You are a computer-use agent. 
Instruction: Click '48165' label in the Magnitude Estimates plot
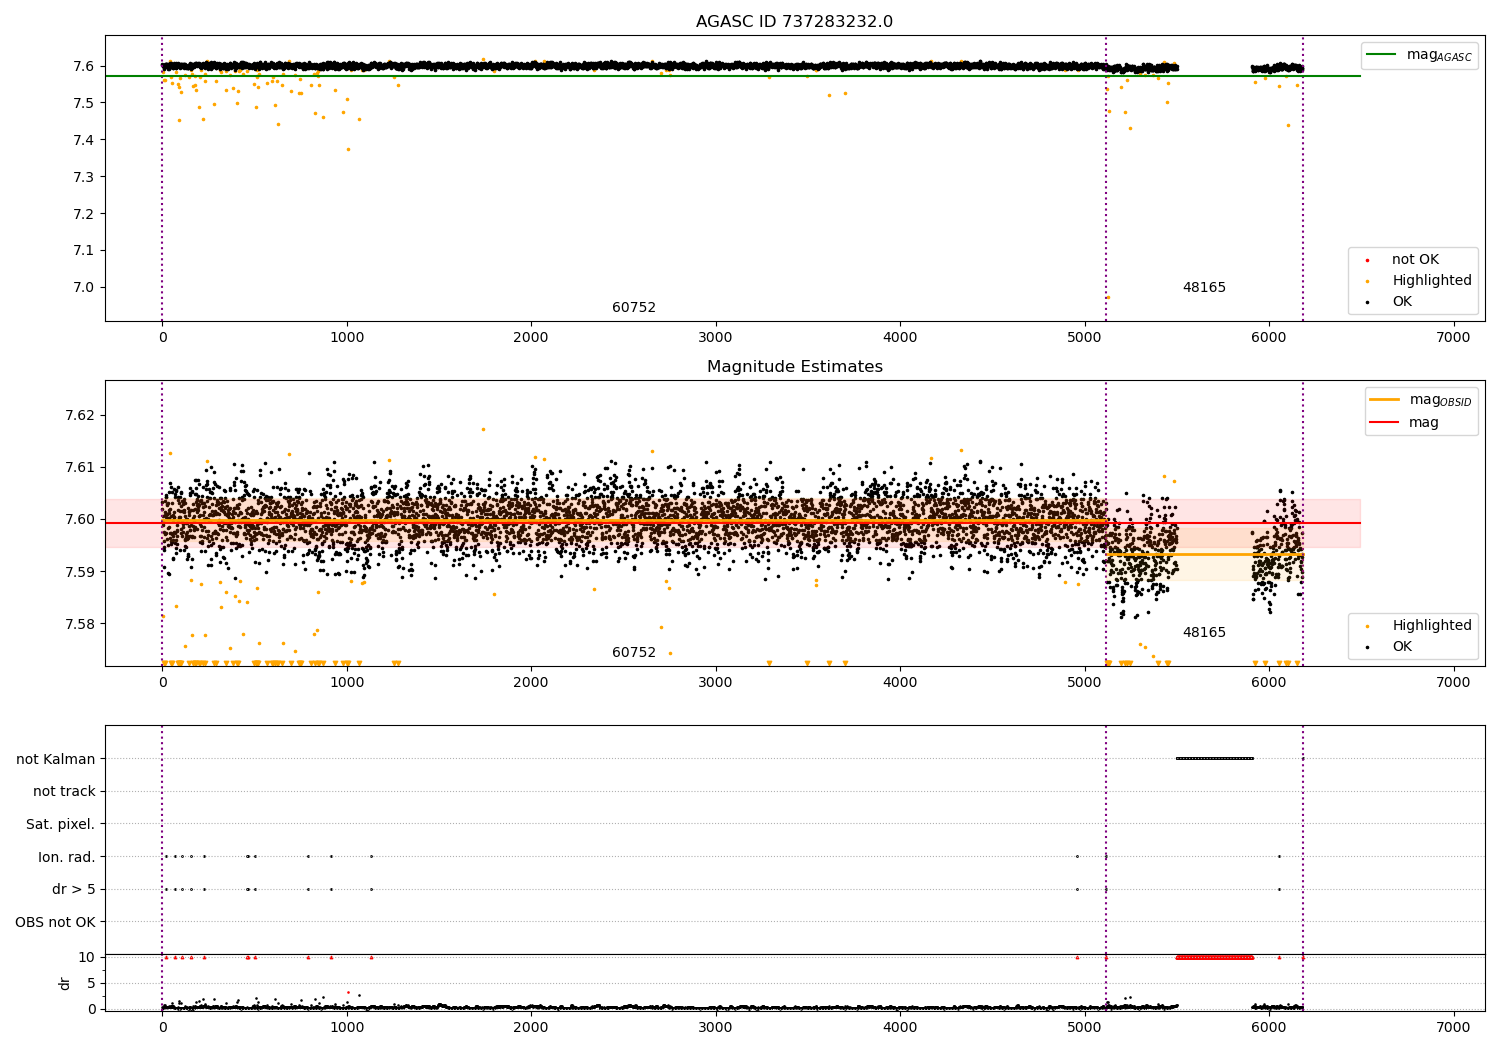point(1204,633)
